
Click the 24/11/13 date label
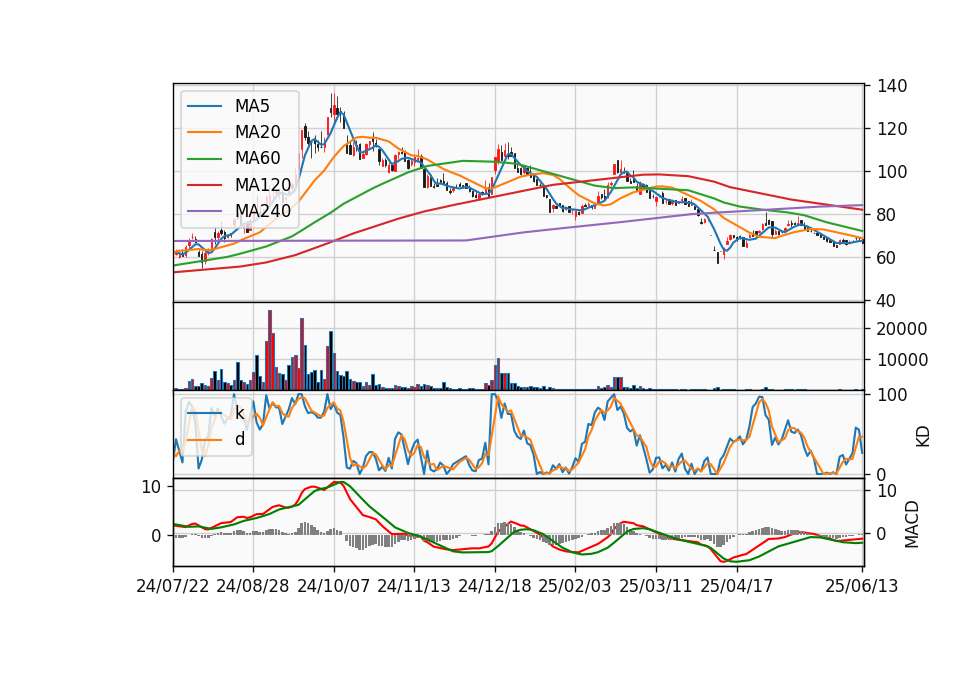point(414,587)
